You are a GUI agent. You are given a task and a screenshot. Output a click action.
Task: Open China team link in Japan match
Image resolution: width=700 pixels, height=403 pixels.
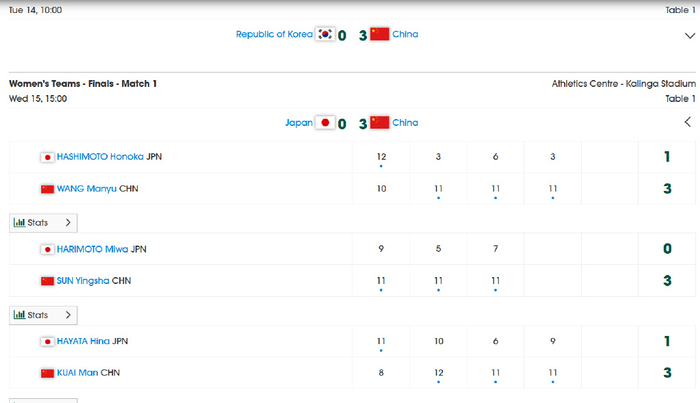tap(405, 123)
